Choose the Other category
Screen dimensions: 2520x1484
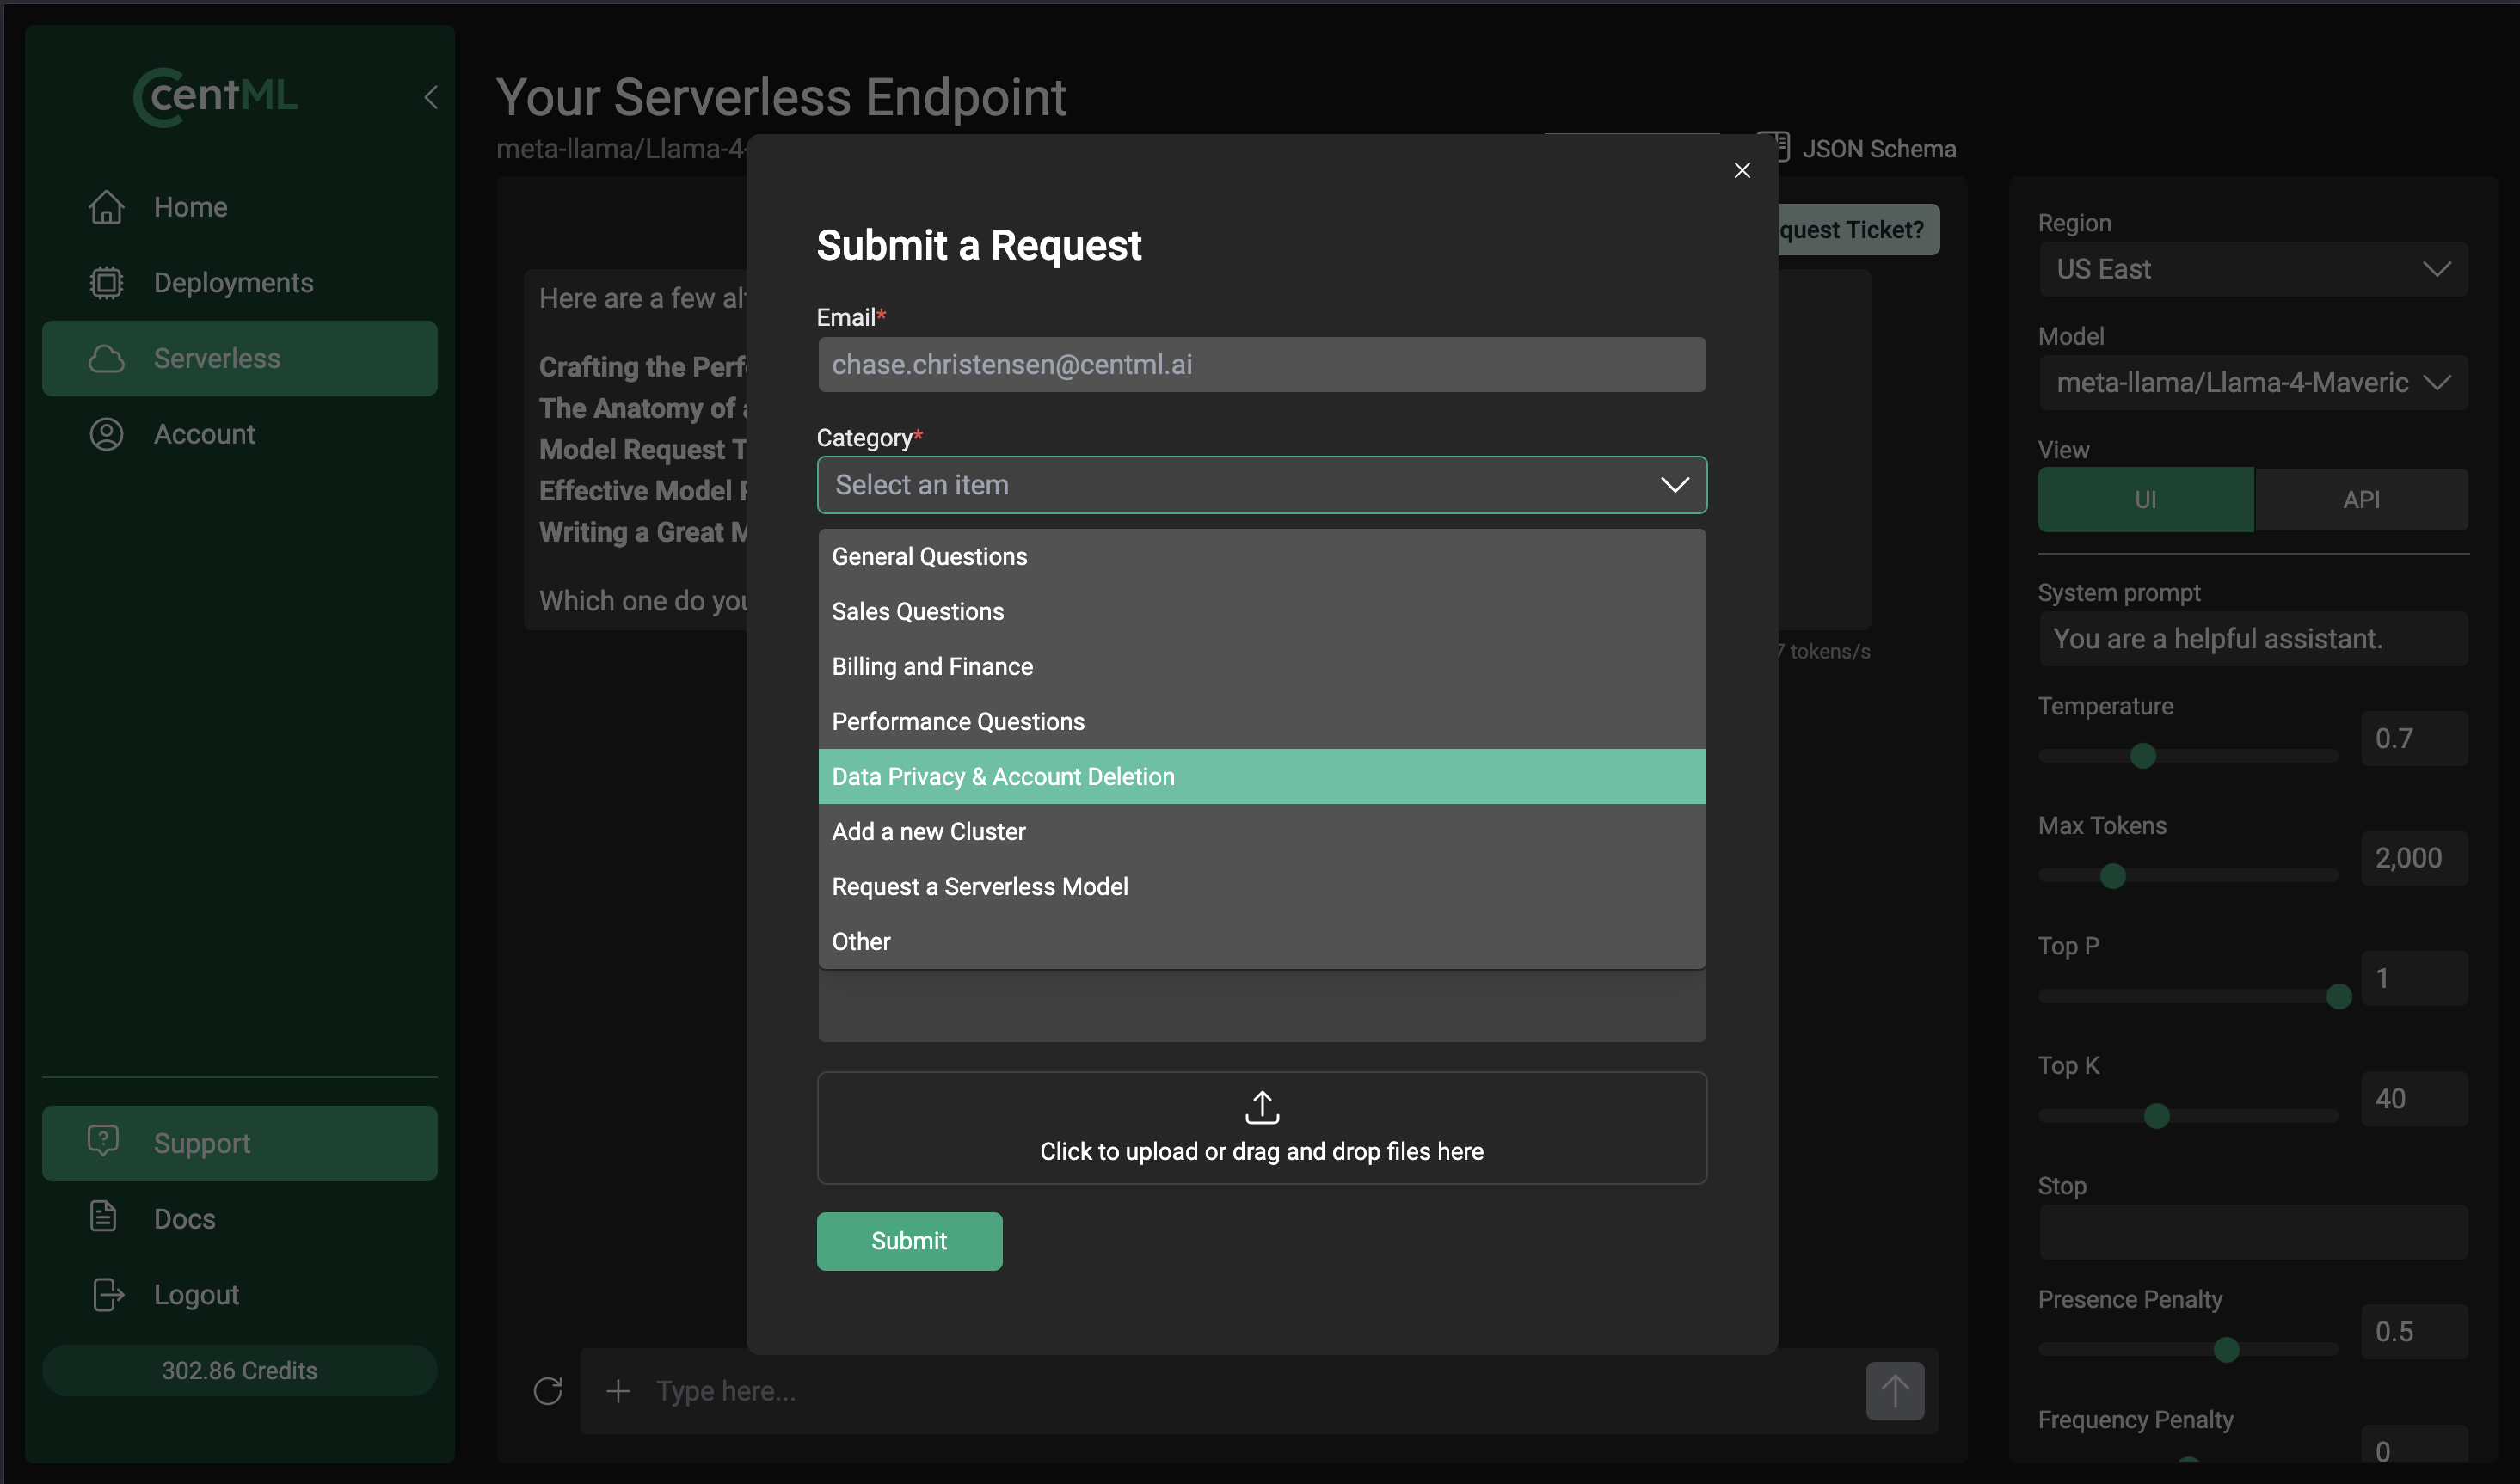tap(1261, 941)
